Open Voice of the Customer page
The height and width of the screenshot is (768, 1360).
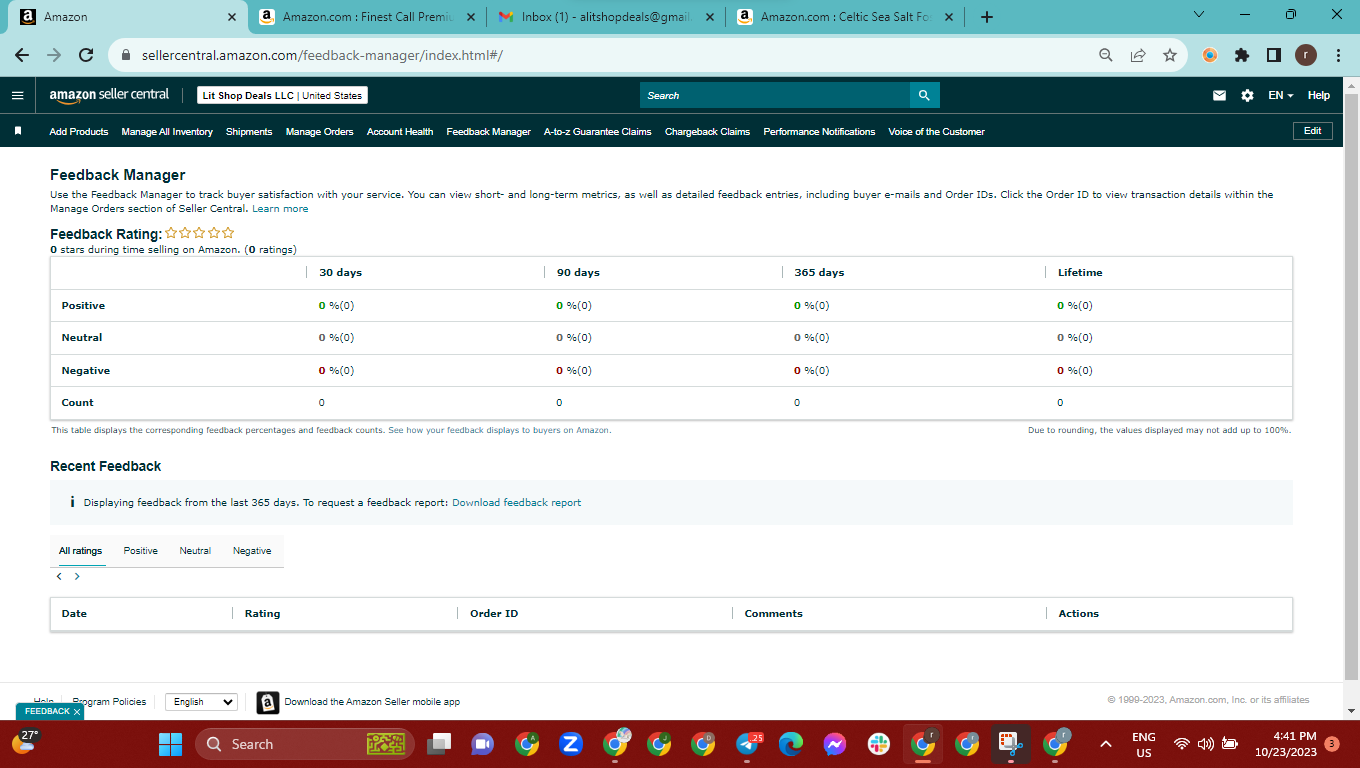tap(937, 132)
